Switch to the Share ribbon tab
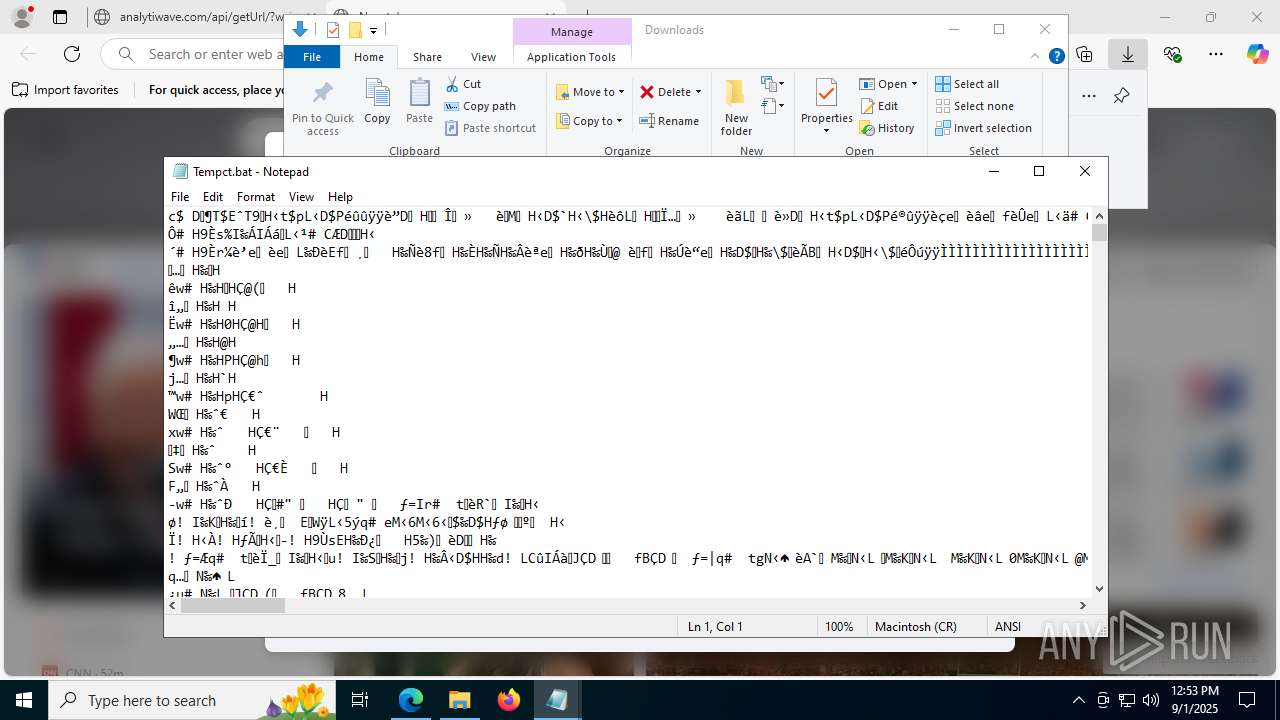This screenshot has height=720, width=1280. point(427,57)
